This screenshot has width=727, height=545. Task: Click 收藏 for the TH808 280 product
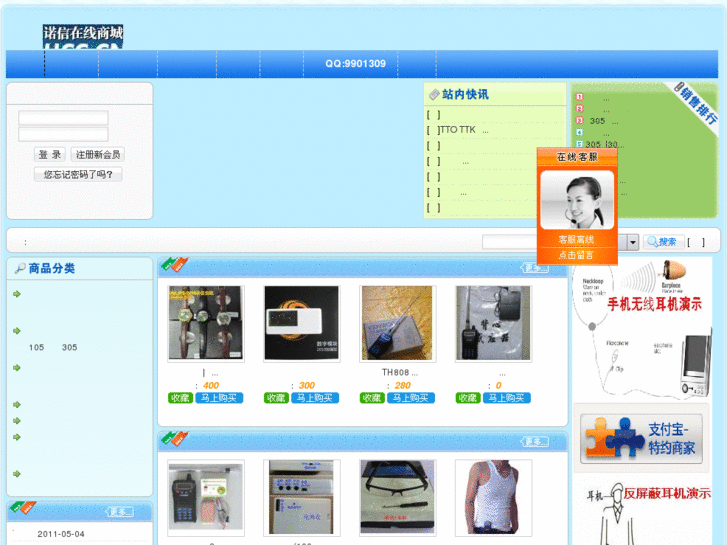coord(372,398)
